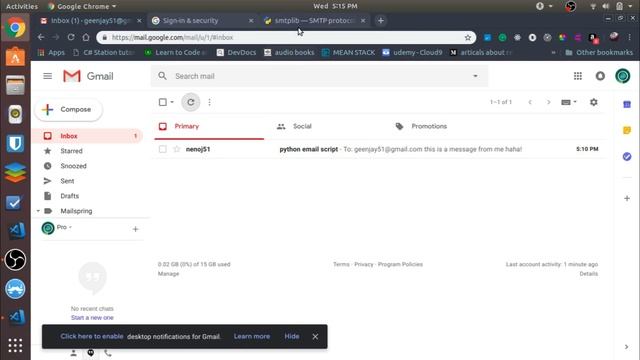The height and width of the screenshot is (360, 640).
Task: Open Google account notifications bell
Action: pos(600,76)
